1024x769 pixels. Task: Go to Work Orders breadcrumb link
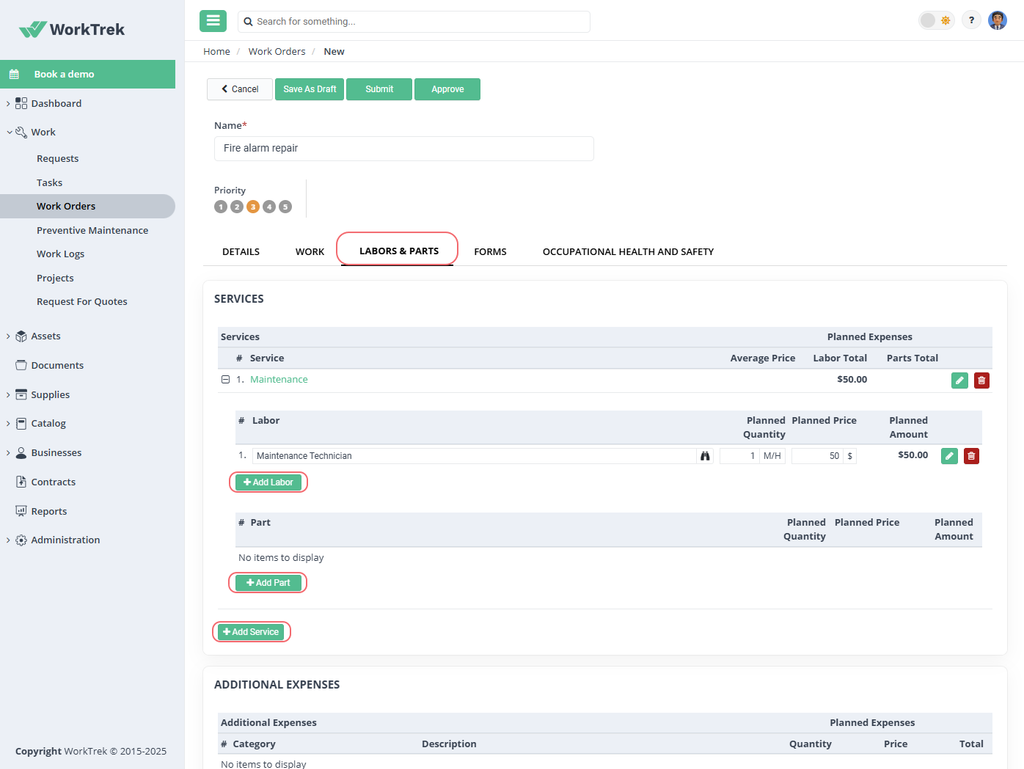tap(276, 52)
